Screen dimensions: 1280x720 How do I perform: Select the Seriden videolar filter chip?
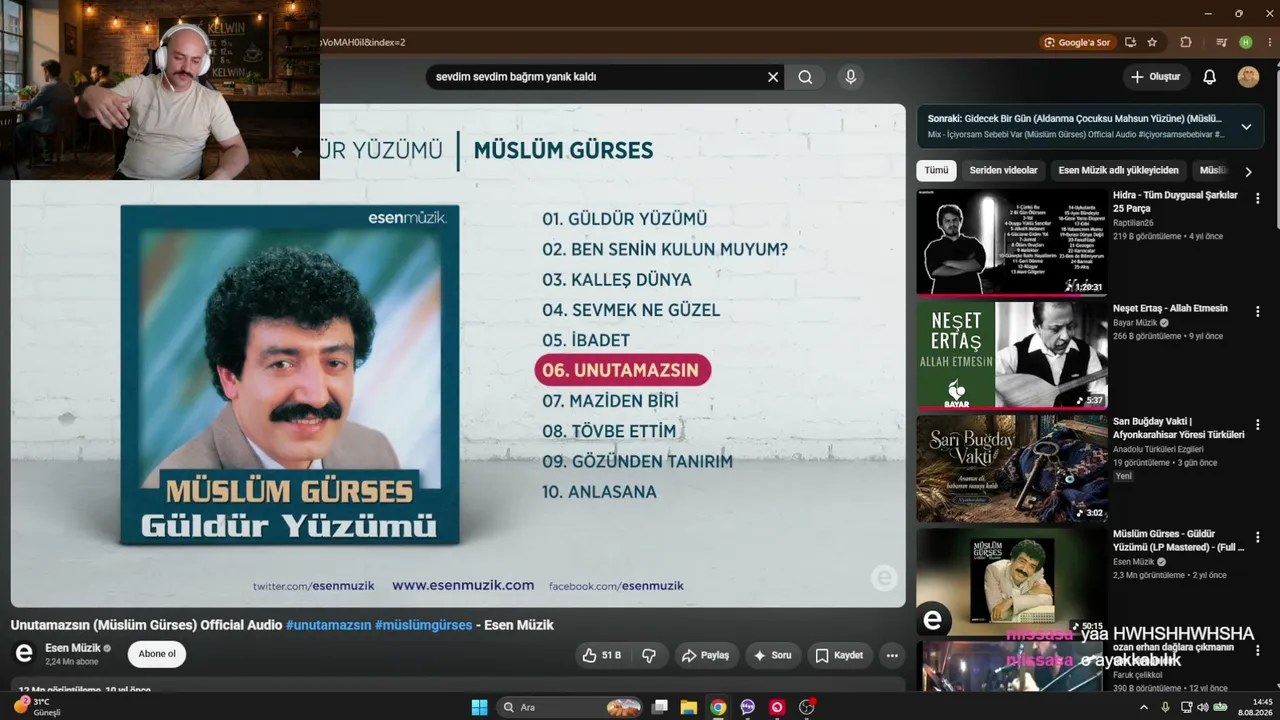[1003, 171]
